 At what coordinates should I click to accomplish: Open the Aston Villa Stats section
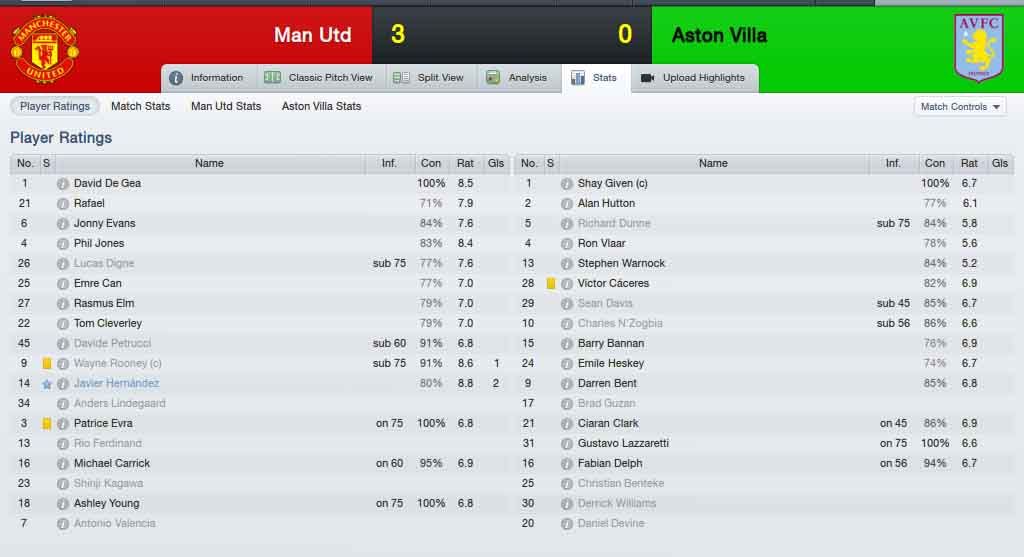(321, 106)
